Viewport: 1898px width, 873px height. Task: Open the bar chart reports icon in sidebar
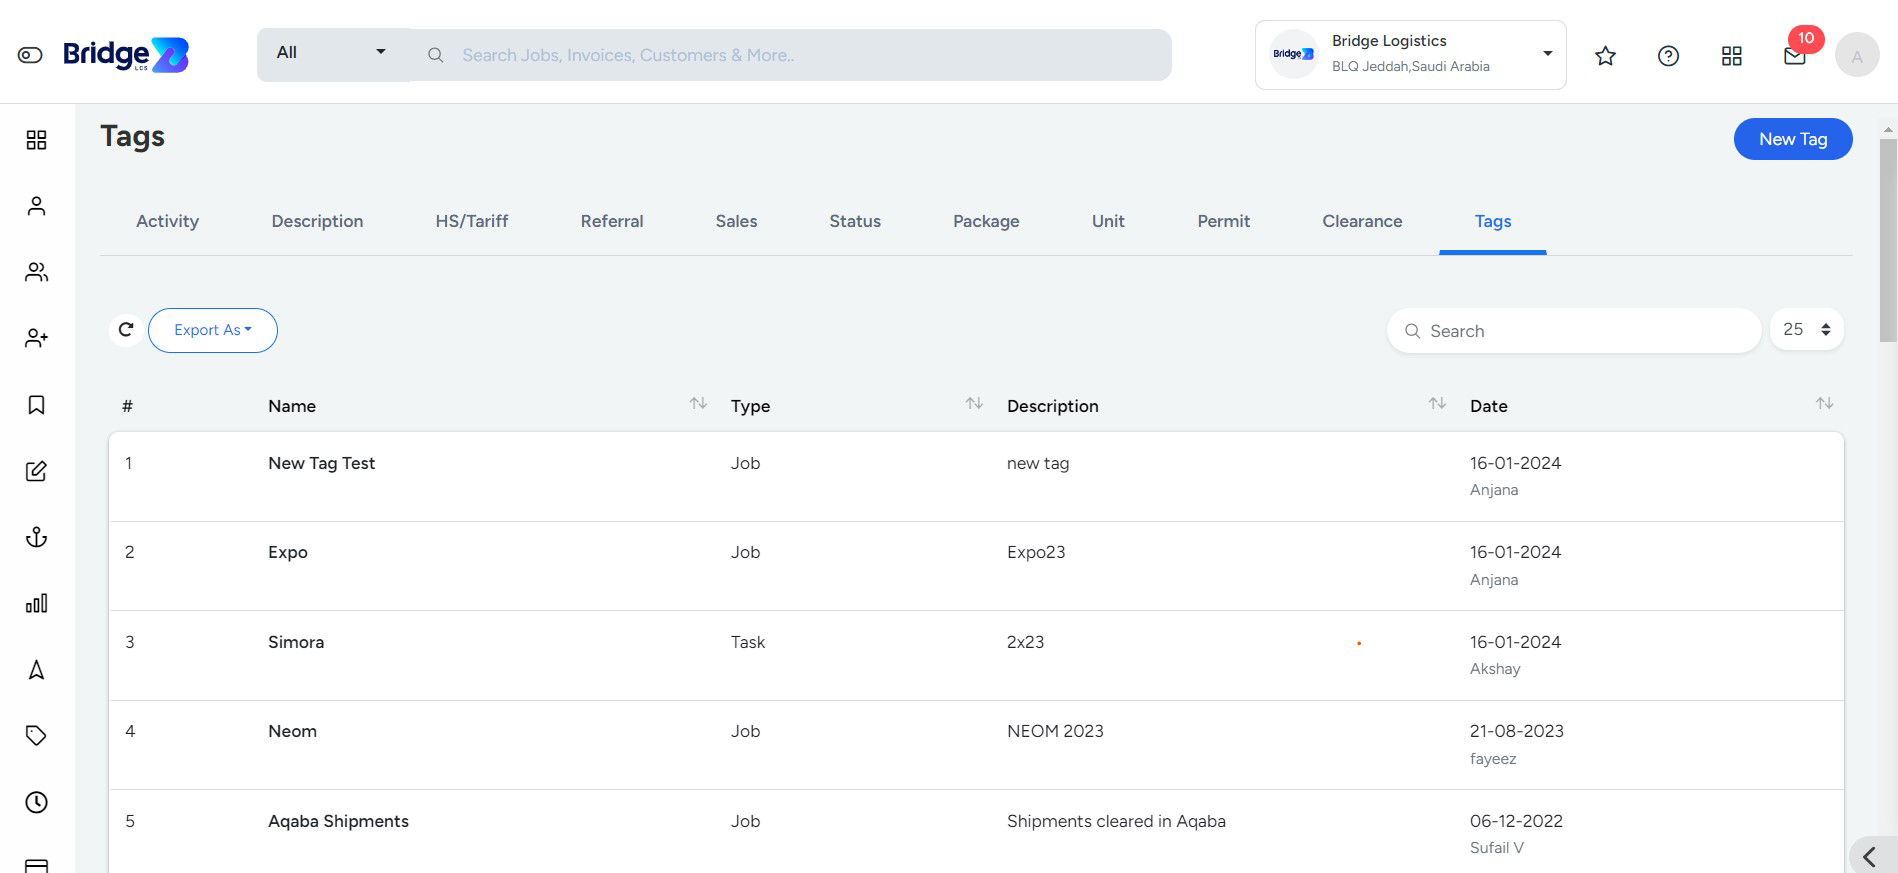(x=37, y=603)
